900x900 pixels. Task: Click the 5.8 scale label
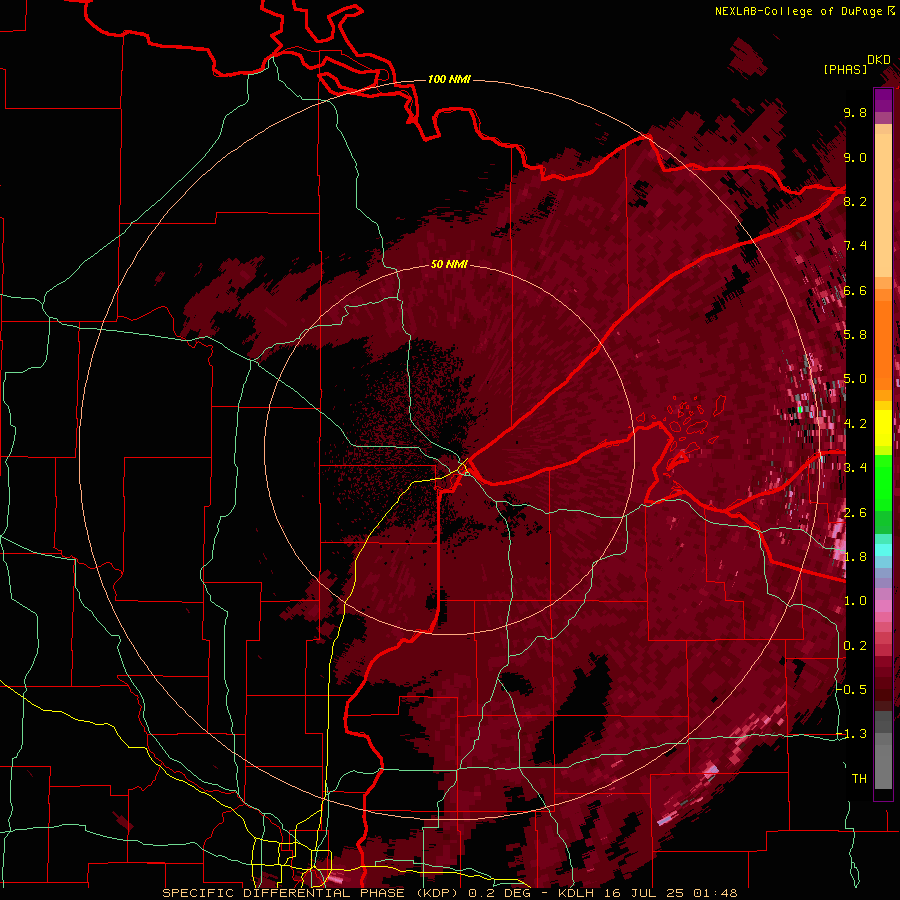point(855,335)
